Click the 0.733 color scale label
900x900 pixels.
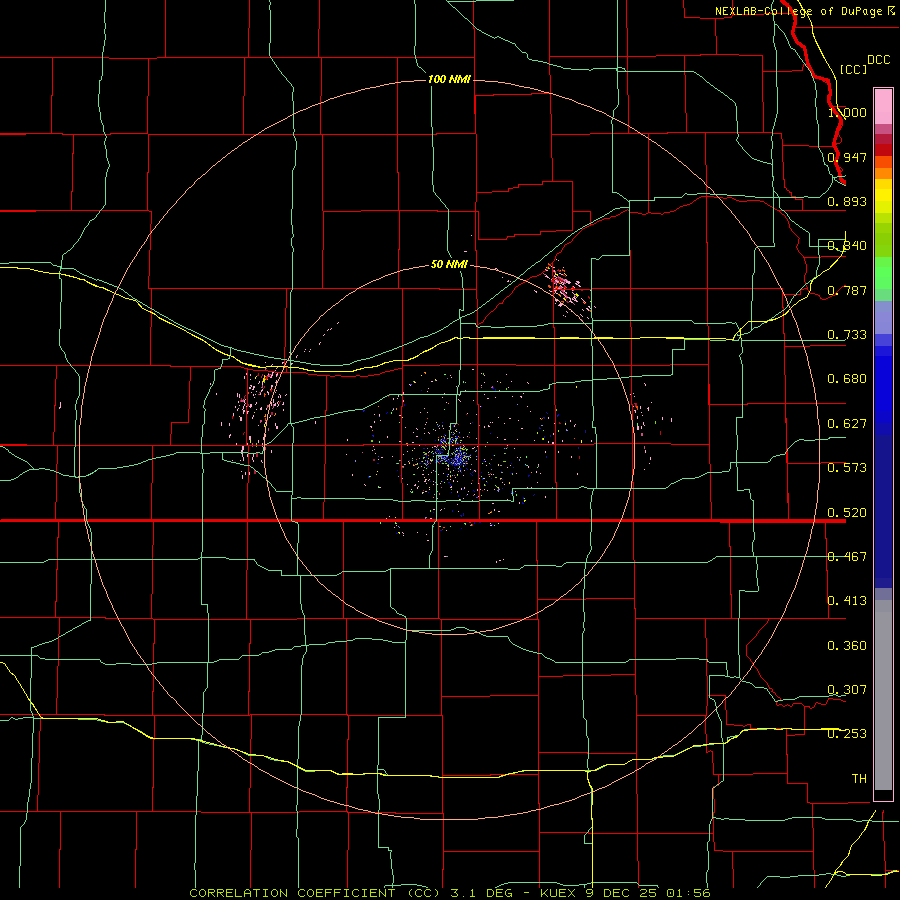[847, 335]
